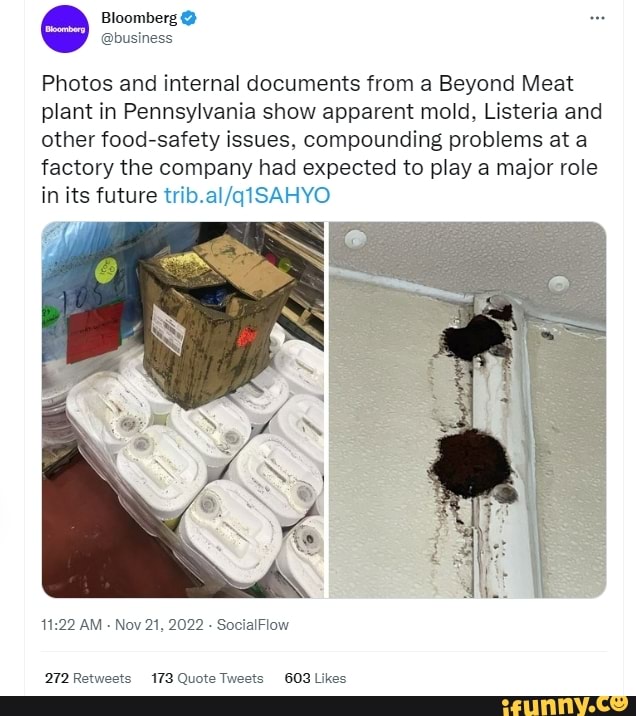This screenshot has height=716, width=636.
Task: Click the 11:22 AM time
Action: (72, 624)
